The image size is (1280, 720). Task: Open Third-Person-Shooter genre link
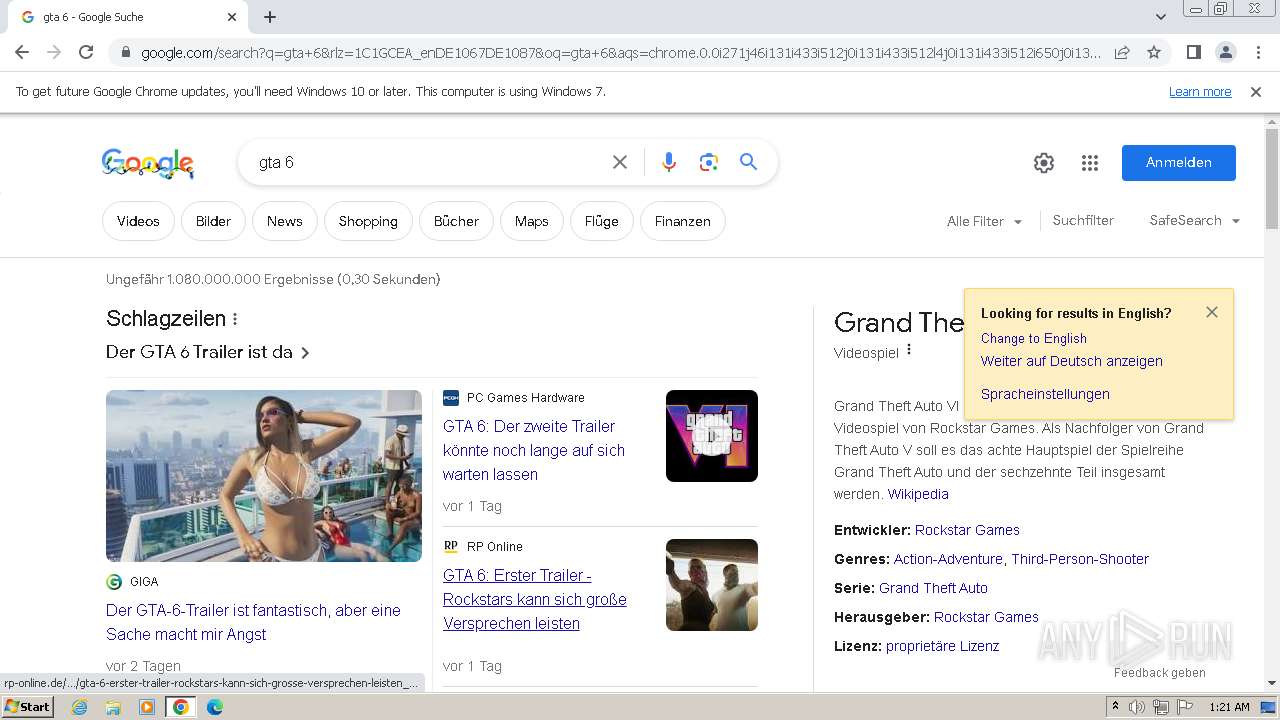click(1080, 559)
